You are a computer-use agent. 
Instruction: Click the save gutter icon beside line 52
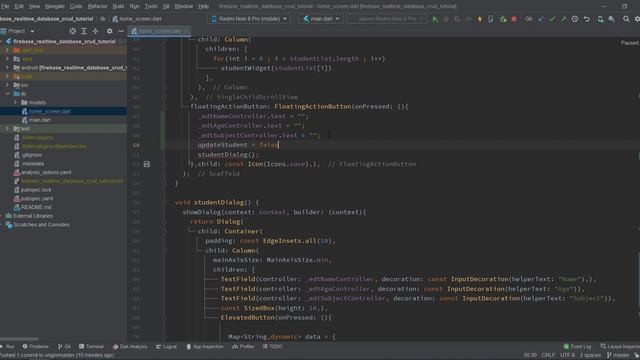(x=147, y=164)
